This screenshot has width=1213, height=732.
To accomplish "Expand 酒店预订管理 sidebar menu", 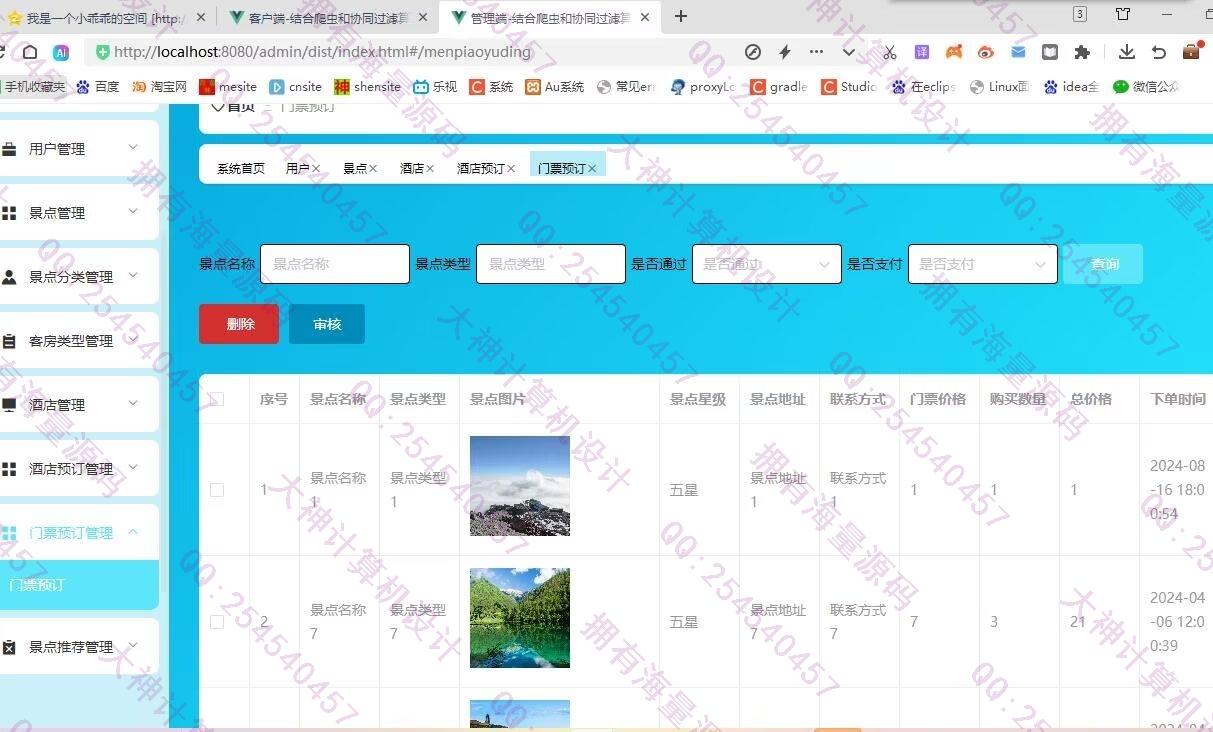I will coord(78,468).
